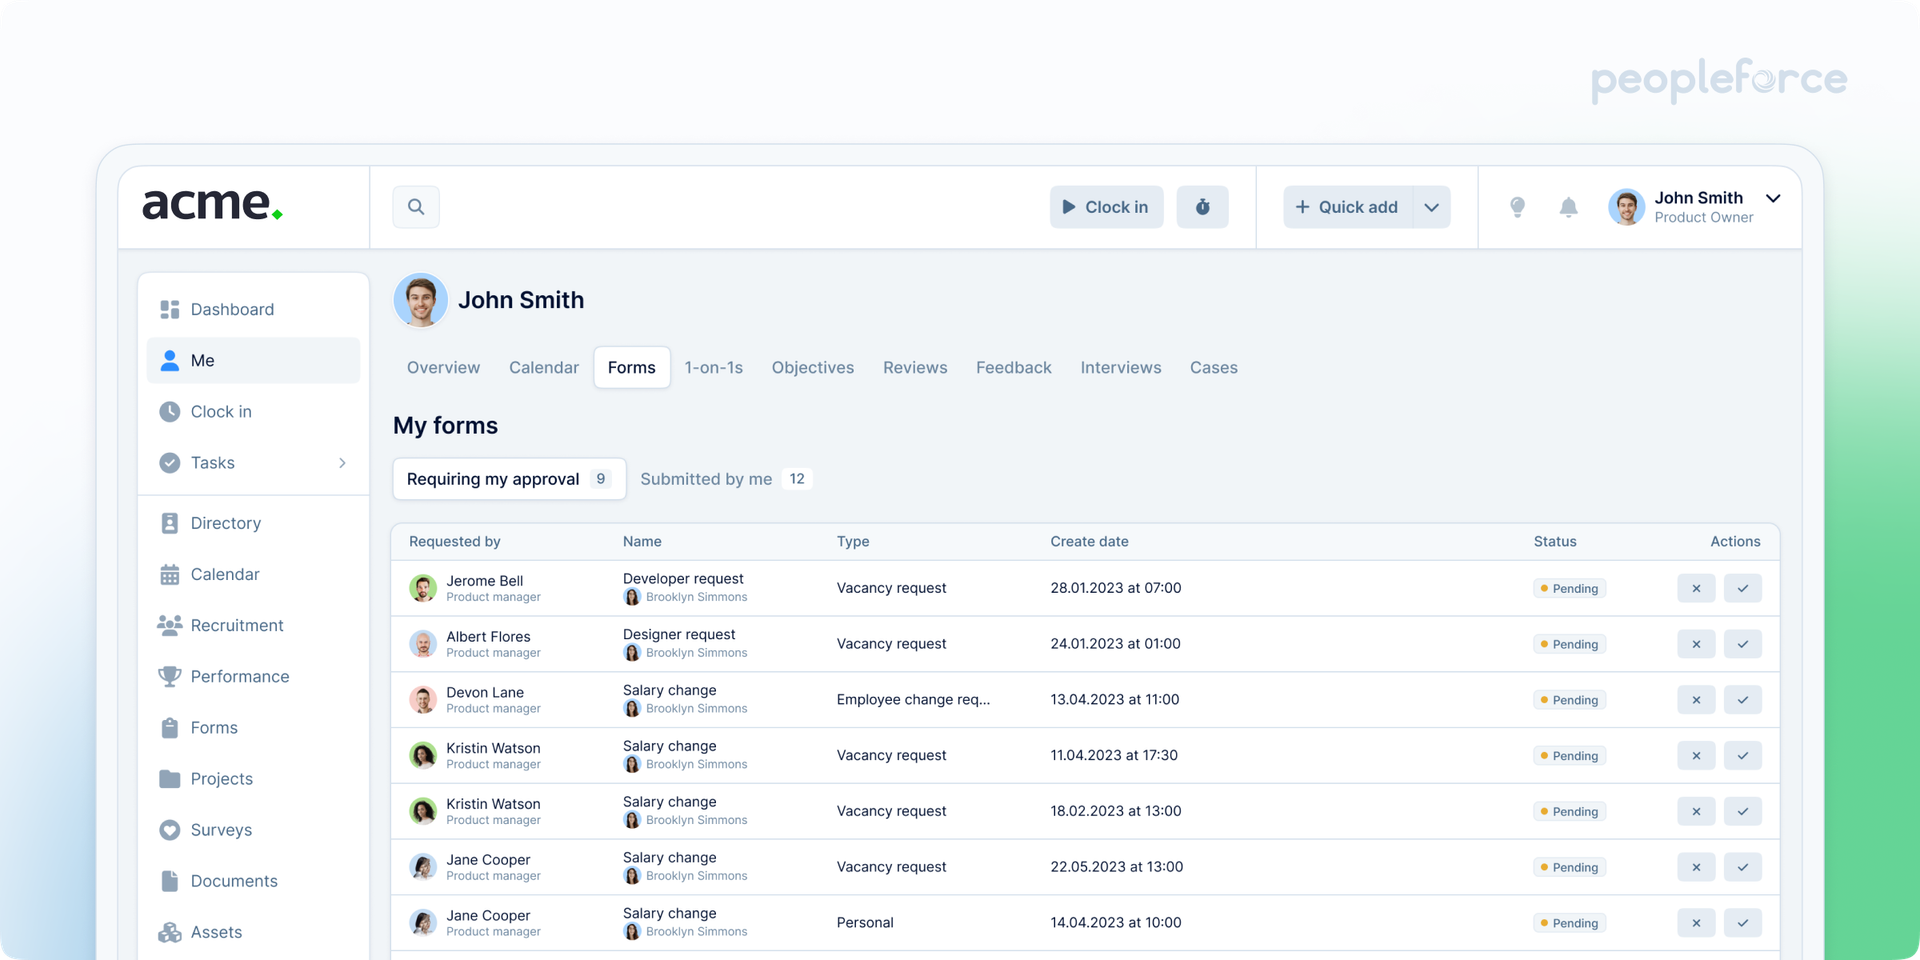Click the Clock in button
Screen dimensions: 1920x960
tap(1106, 207)
